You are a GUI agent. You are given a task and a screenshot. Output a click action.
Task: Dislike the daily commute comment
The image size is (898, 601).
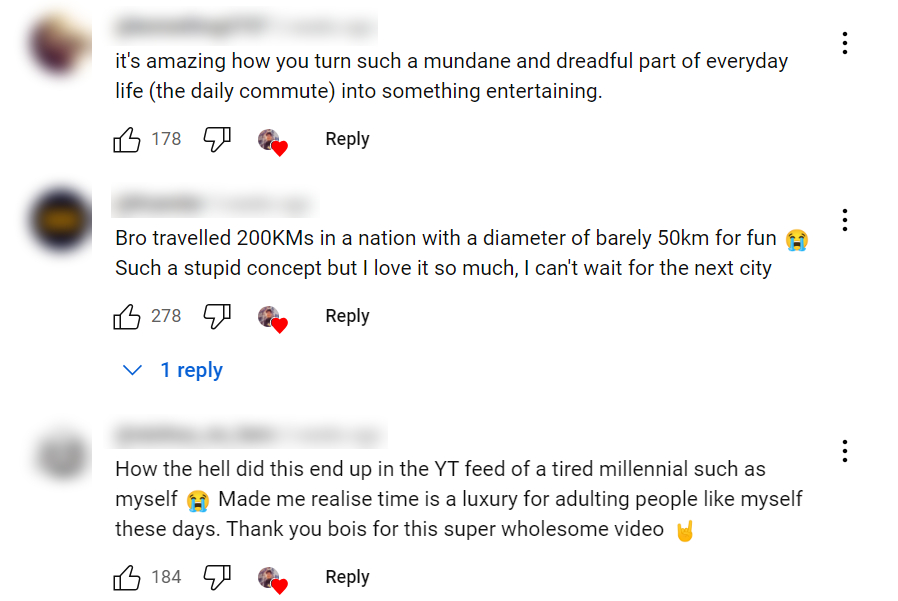pyautogui.click(x=217, y=140)
